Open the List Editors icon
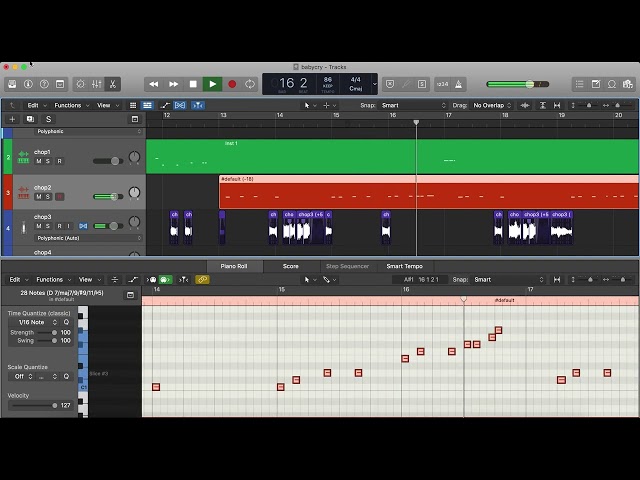The width and height of the screenshot is (640, 480). click(580, 84)
